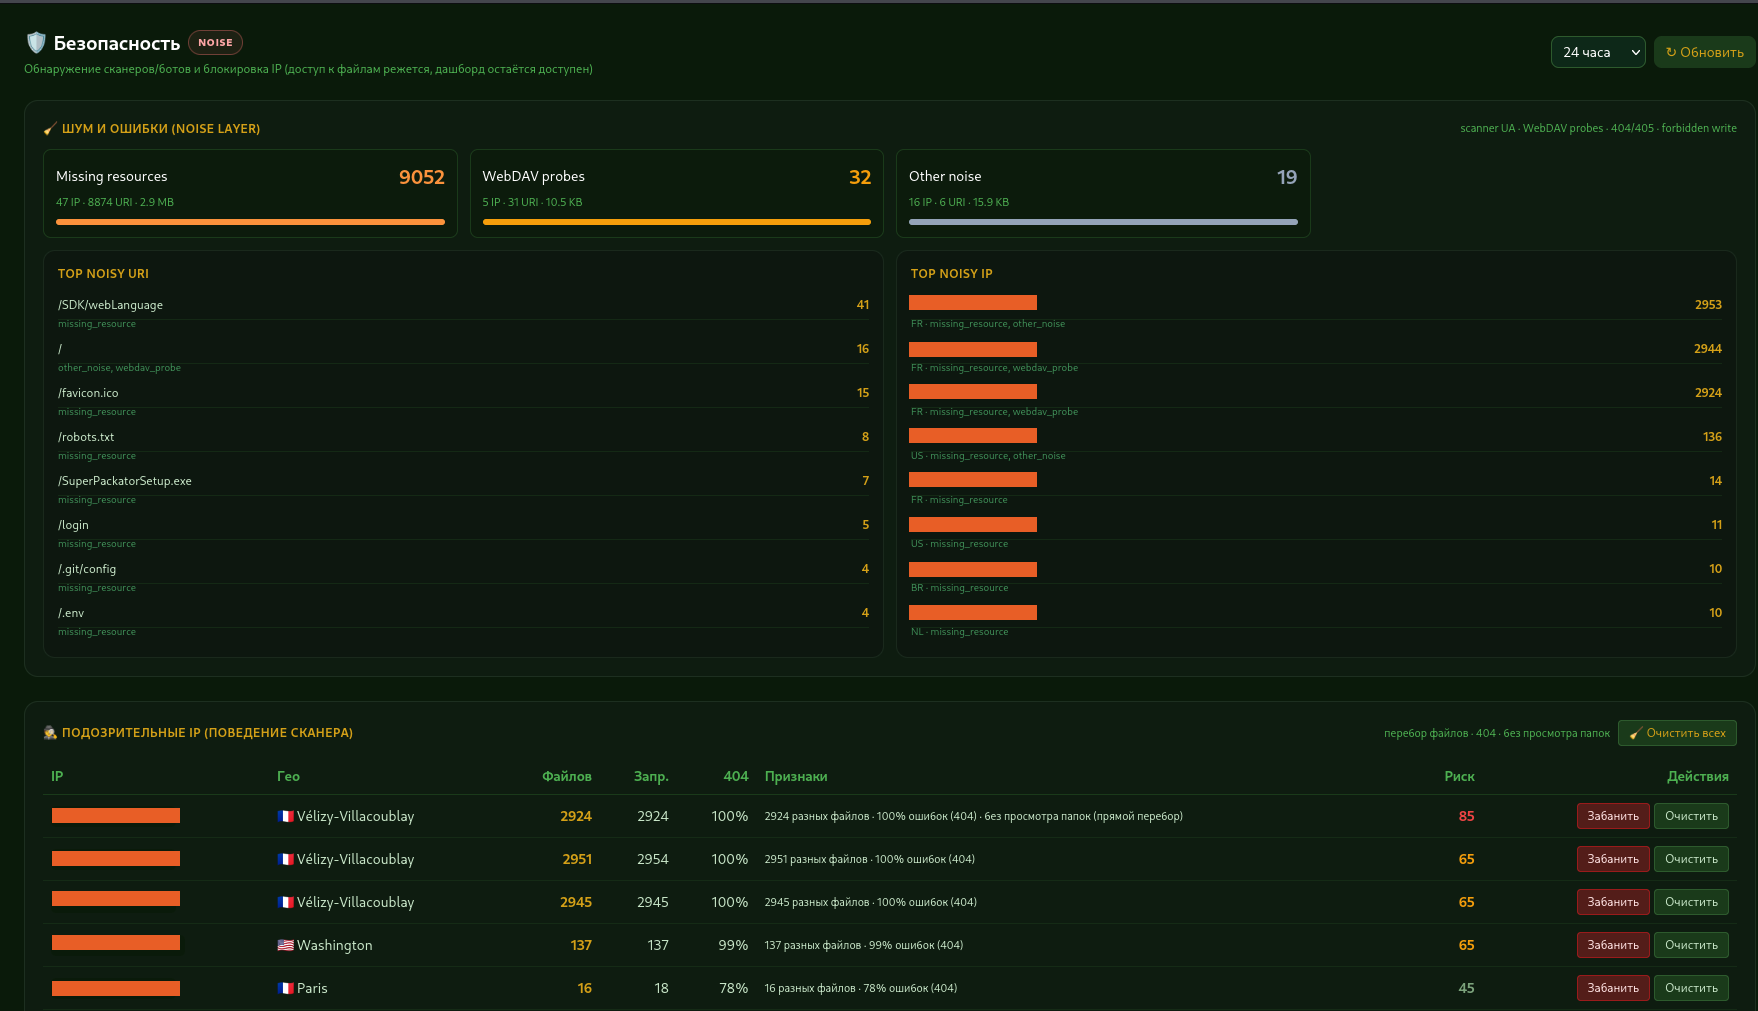Select the Other noise card

(x=1103, y=194)
